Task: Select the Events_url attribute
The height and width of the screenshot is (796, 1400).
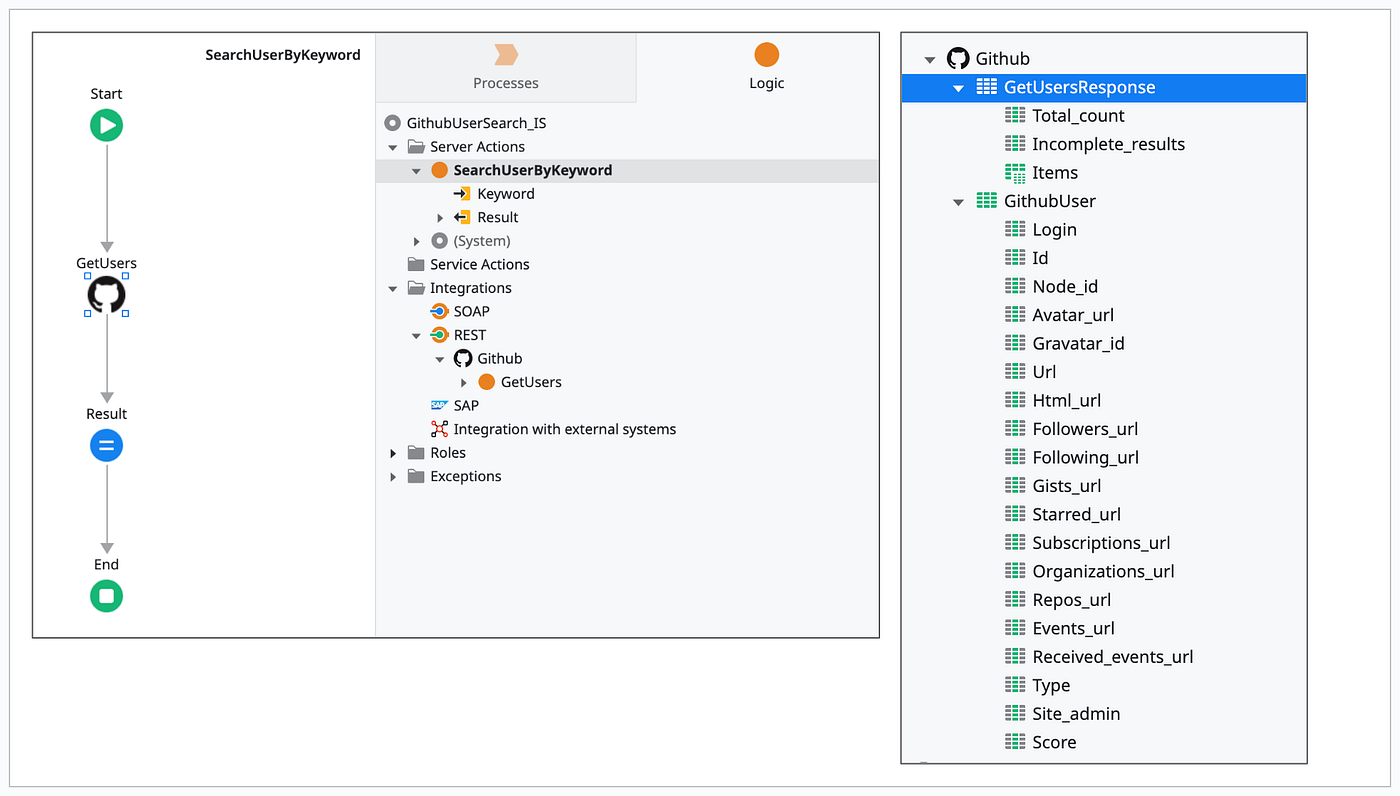Action: (1073, 629)
